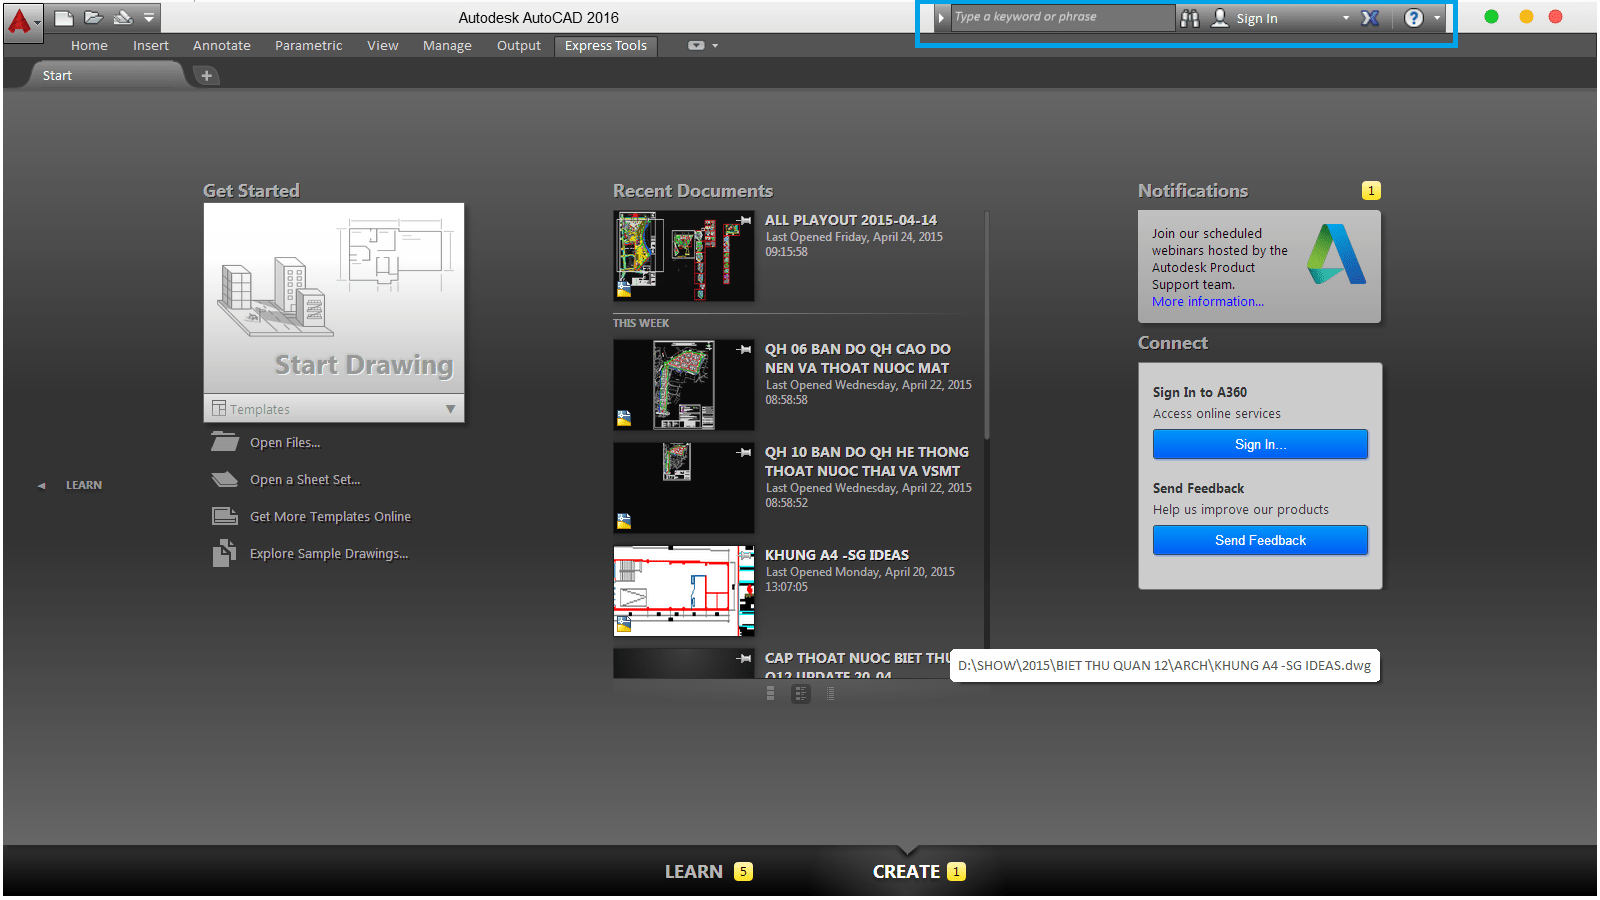Click the ribbon minimize toggle button

(x=696, y=46)
